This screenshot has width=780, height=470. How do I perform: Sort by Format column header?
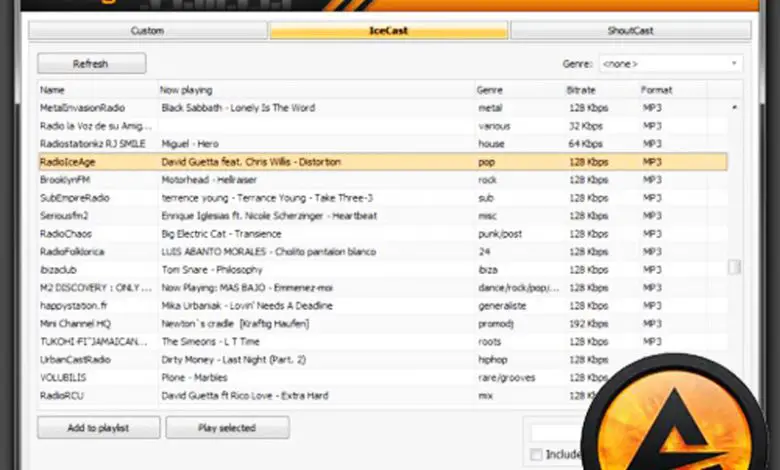point(656,90)
